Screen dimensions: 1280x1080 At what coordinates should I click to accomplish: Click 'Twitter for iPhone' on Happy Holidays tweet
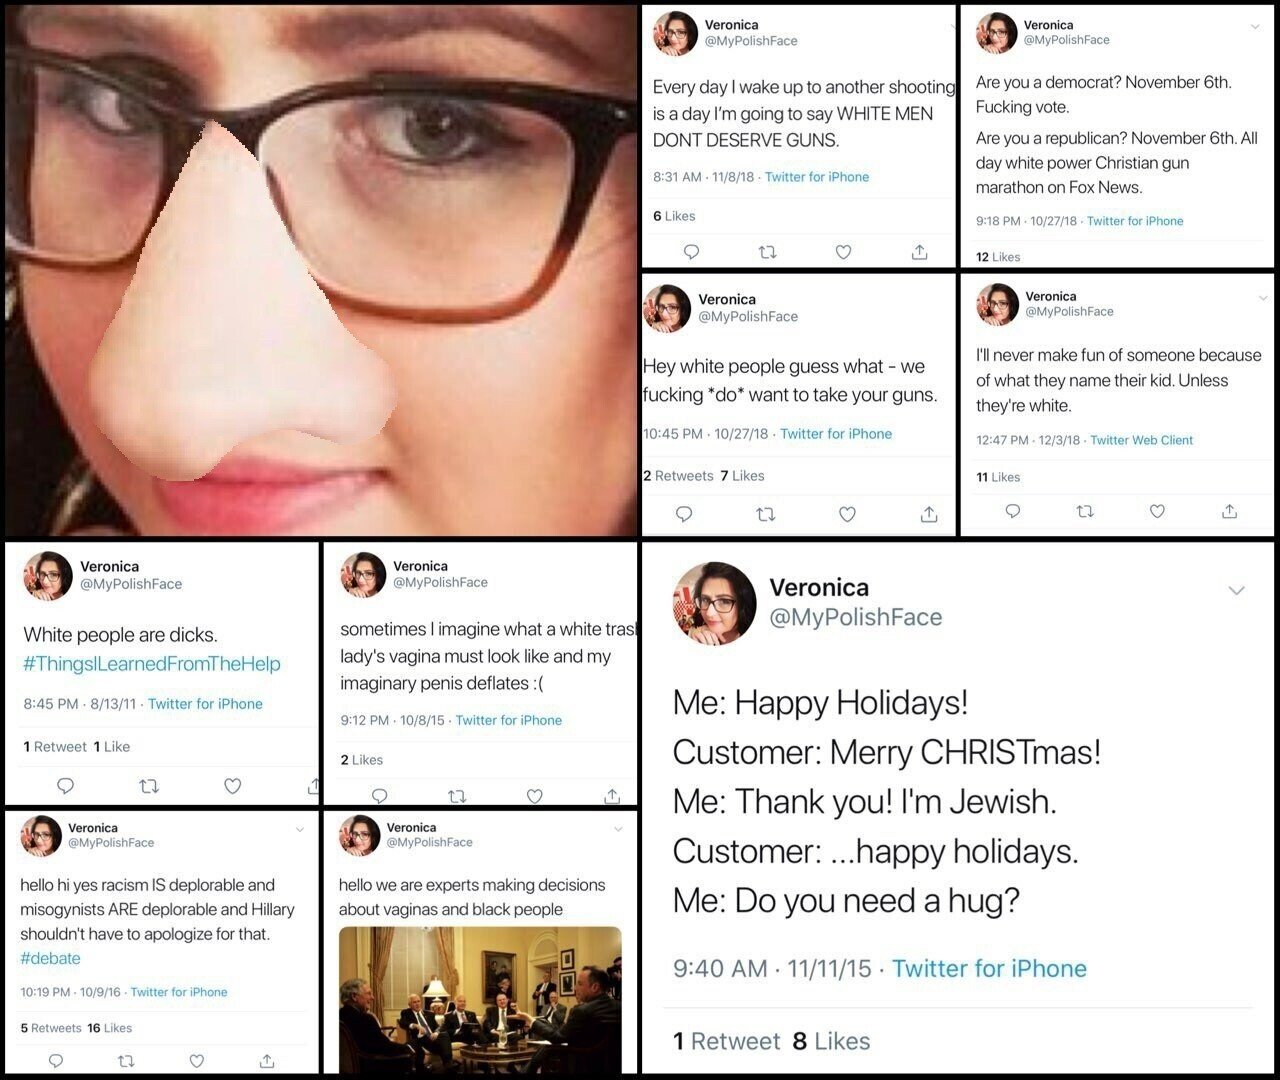coord(989,968)
